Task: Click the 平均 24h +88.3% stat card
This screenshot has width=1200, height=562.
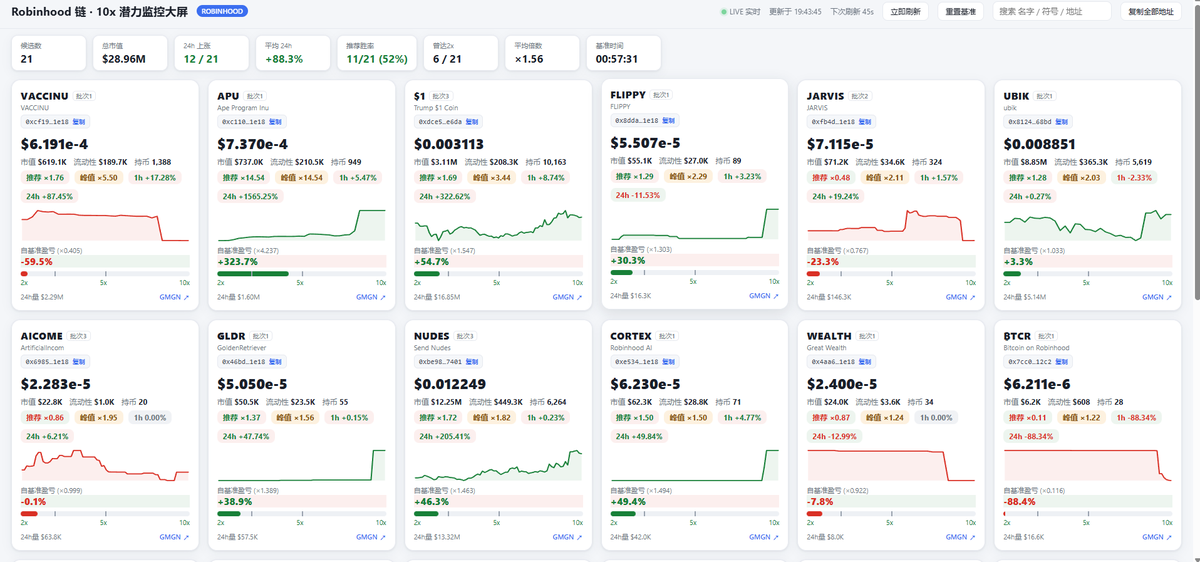Action: [293, 53]
